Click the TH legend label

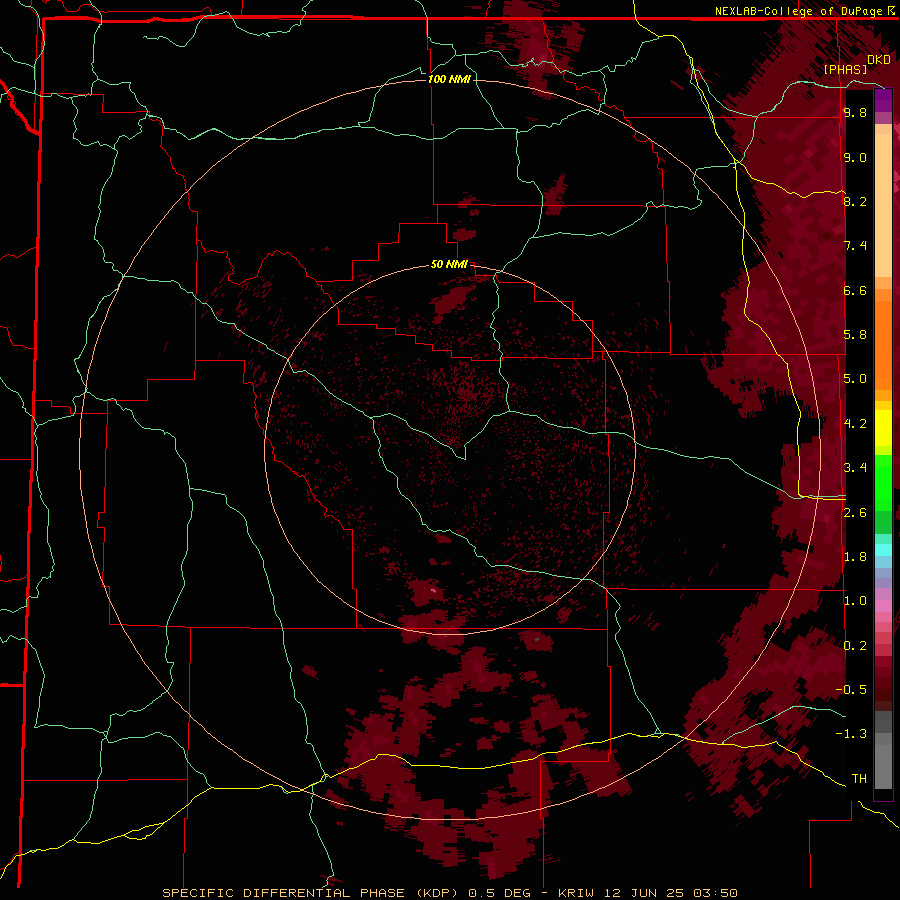(859, 779)
